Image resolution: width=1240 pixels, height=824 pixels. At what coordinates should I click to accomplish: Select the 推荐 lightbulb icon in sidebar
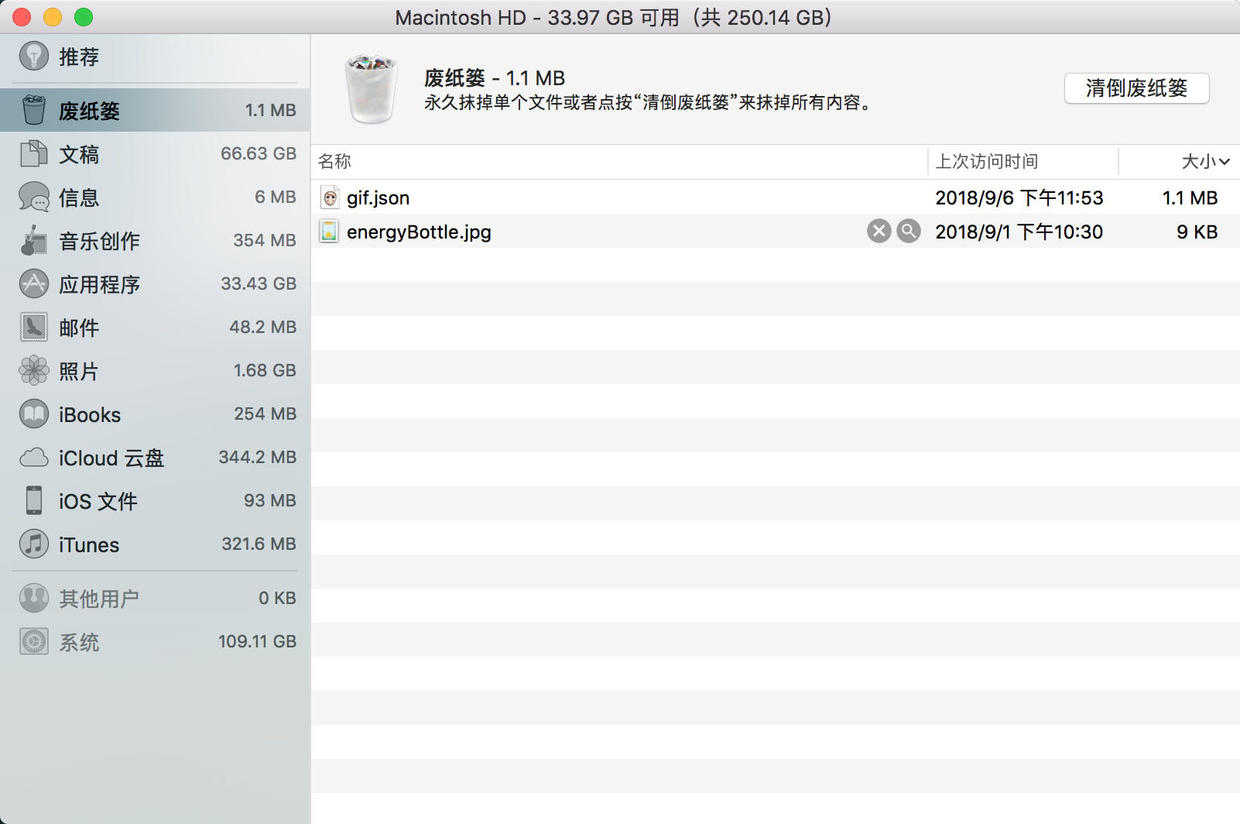(34, 56)
